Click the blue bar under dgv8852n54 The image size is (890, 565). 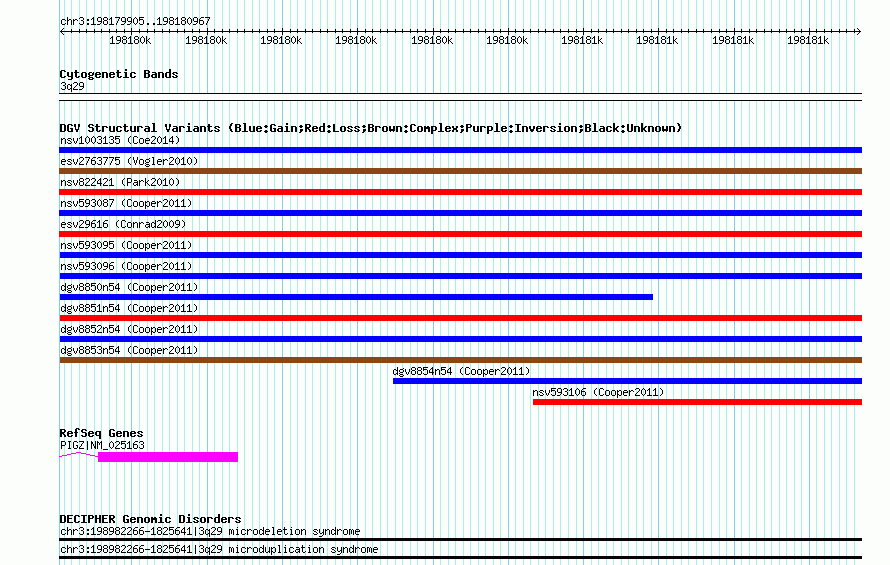point(460,339)
